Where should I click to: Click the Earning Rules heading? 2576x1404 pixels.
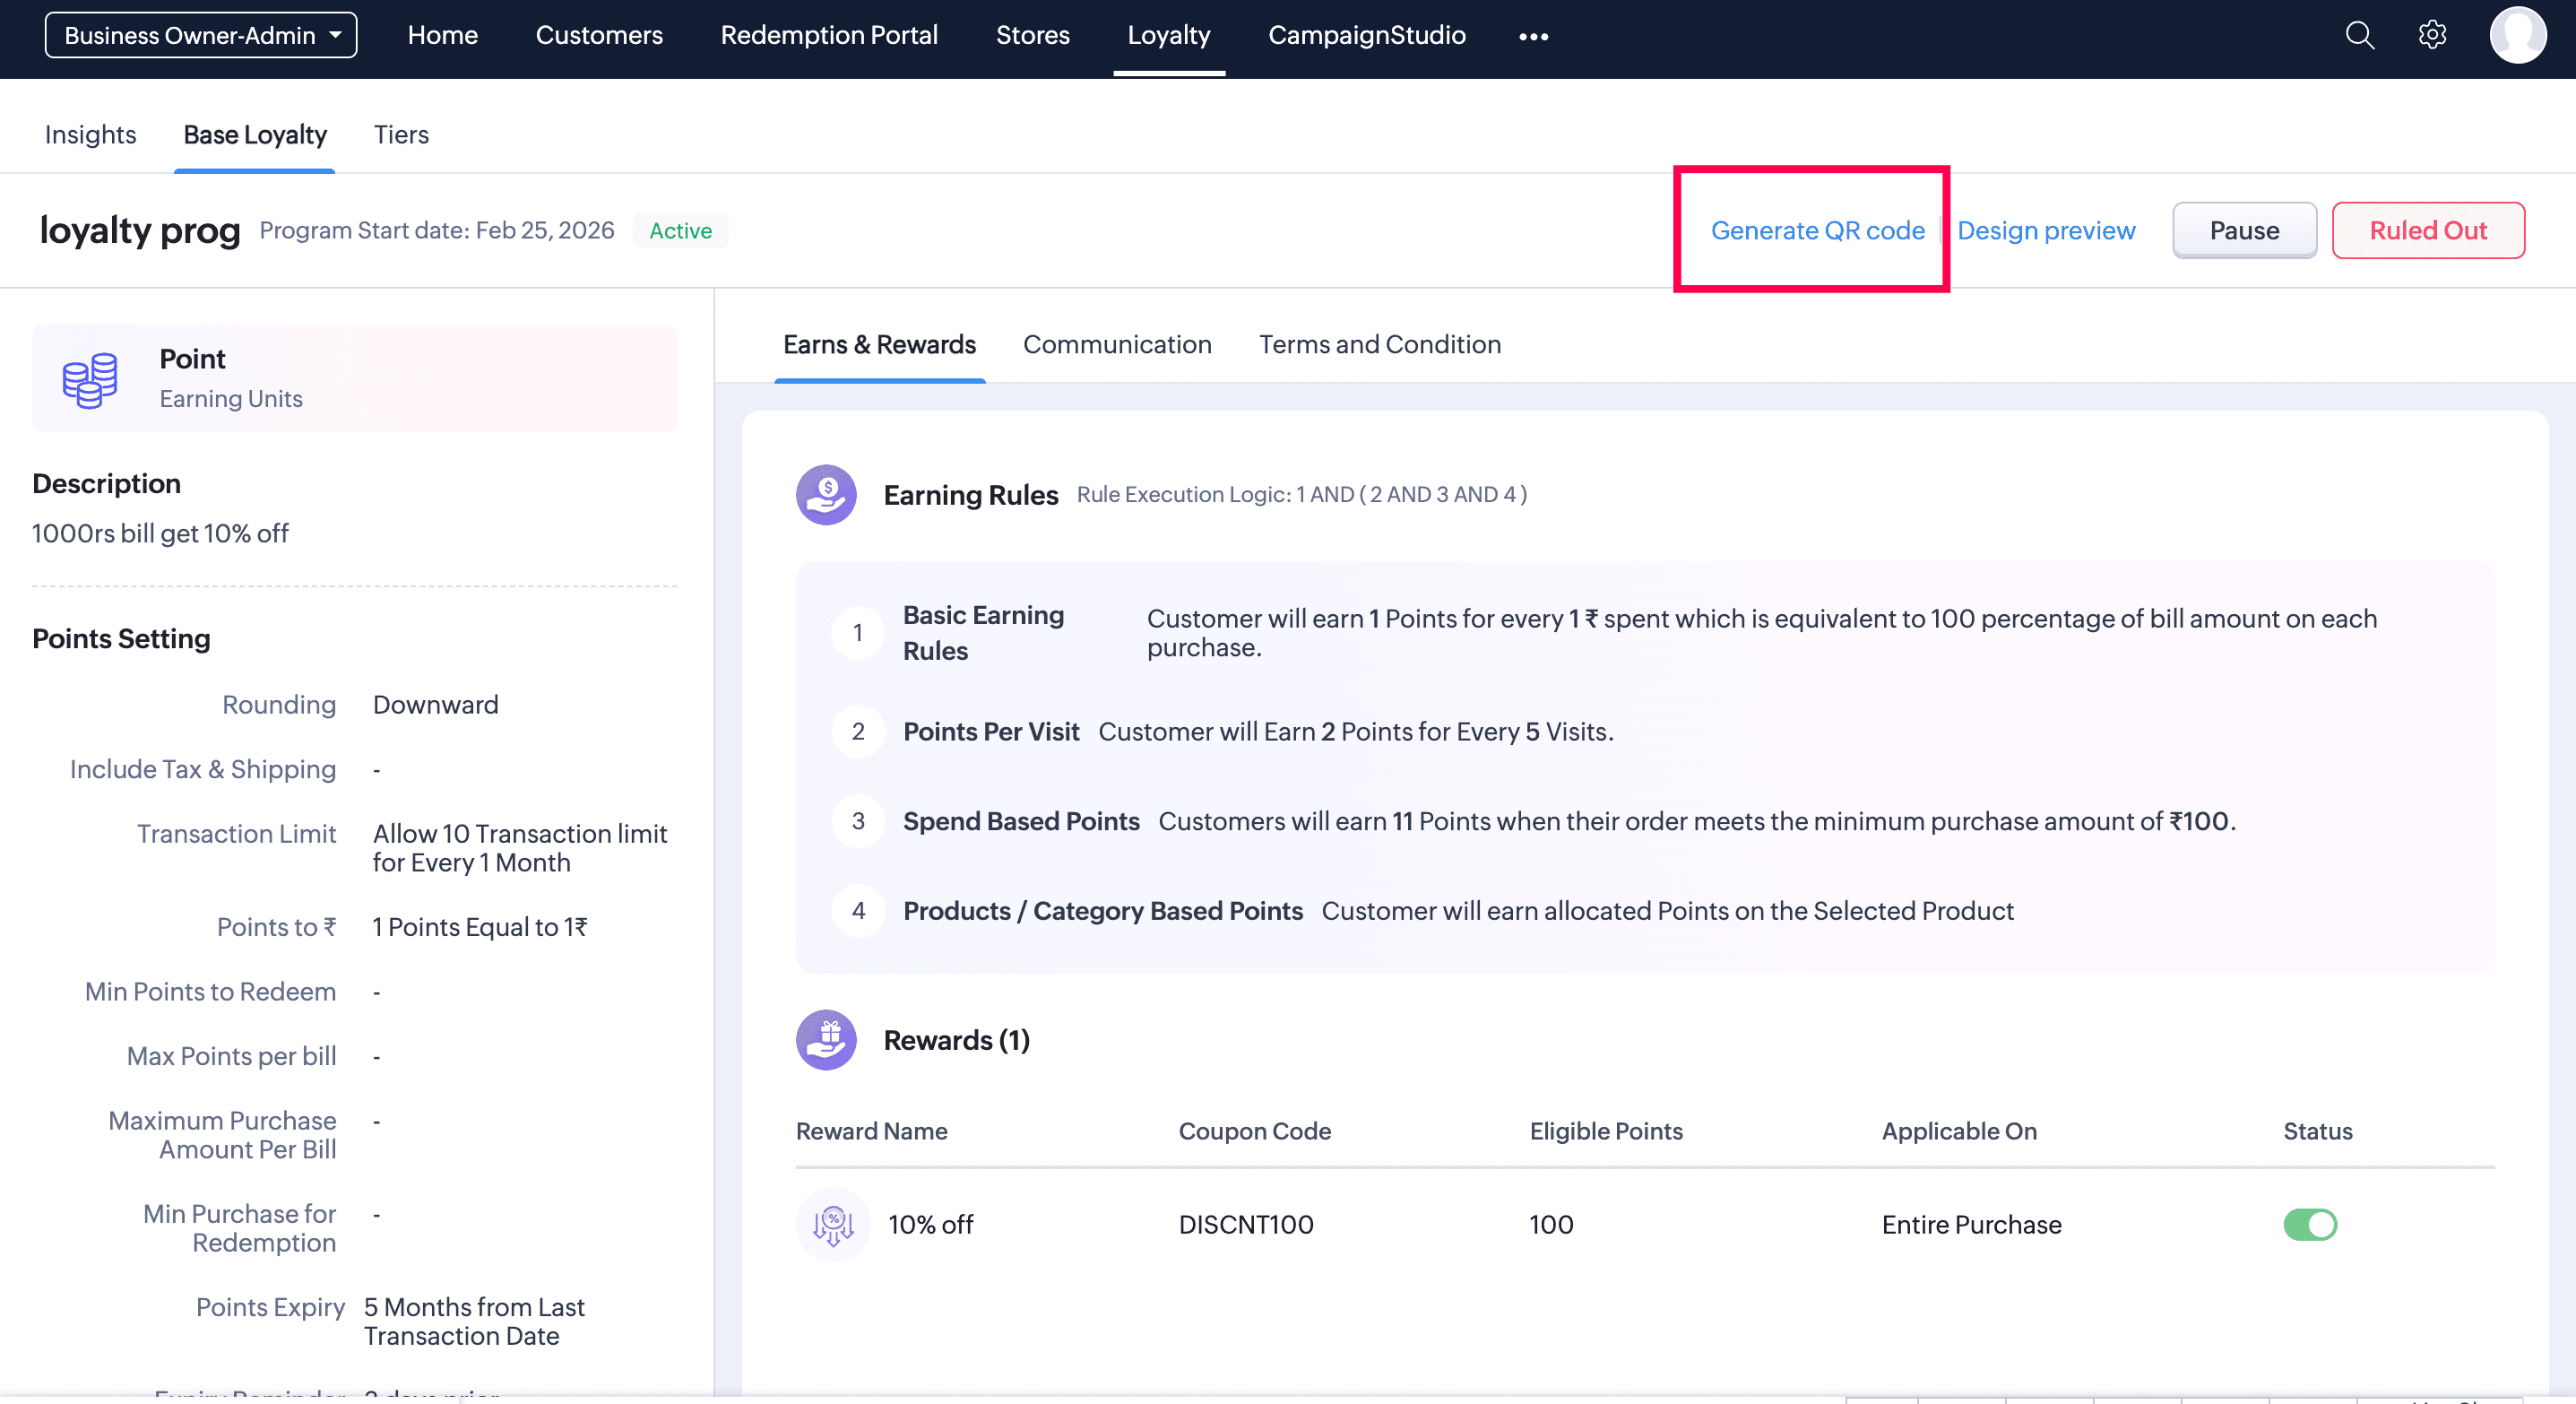coord(970,494)
